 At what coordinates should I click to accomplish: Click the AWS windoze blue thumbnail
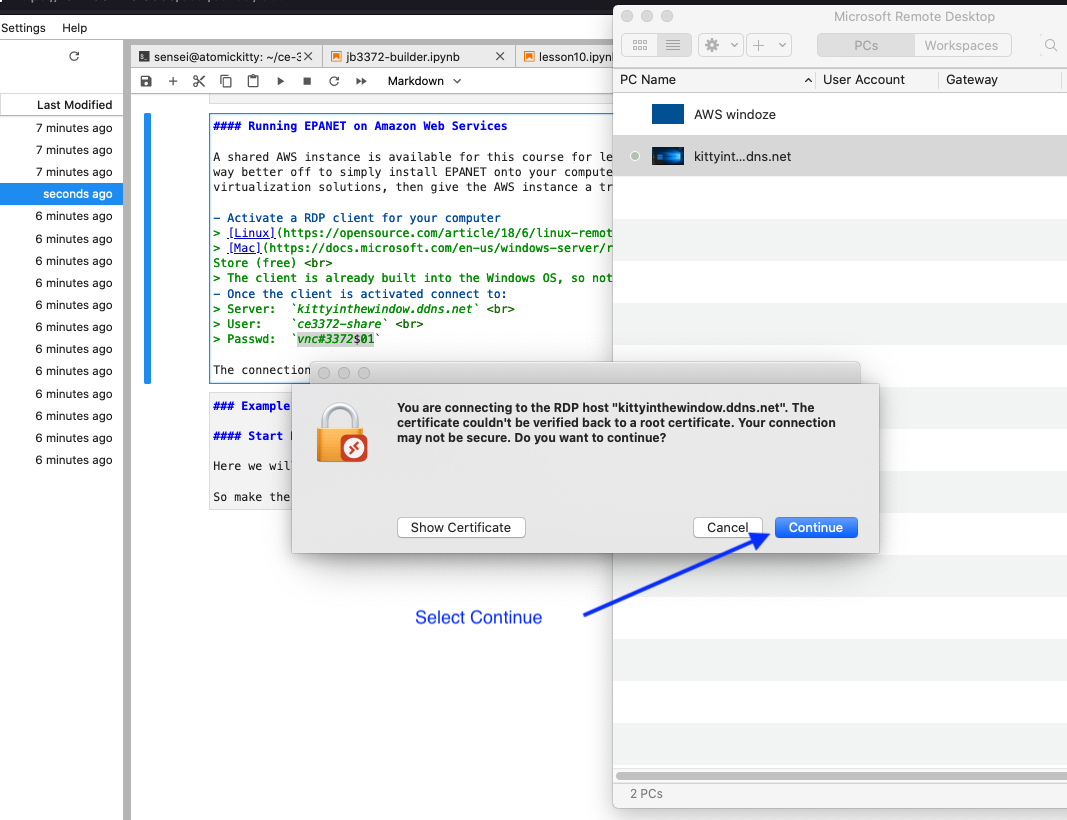668,114
